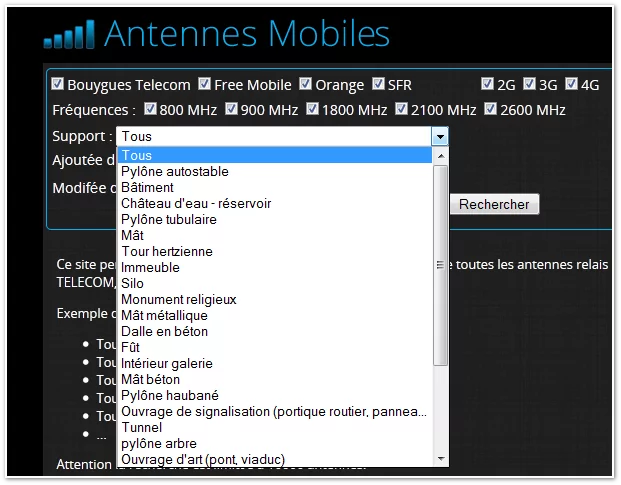Uncheck the Bouygues Telecom checkbox
621x485 pixels.
click(58, 84)
